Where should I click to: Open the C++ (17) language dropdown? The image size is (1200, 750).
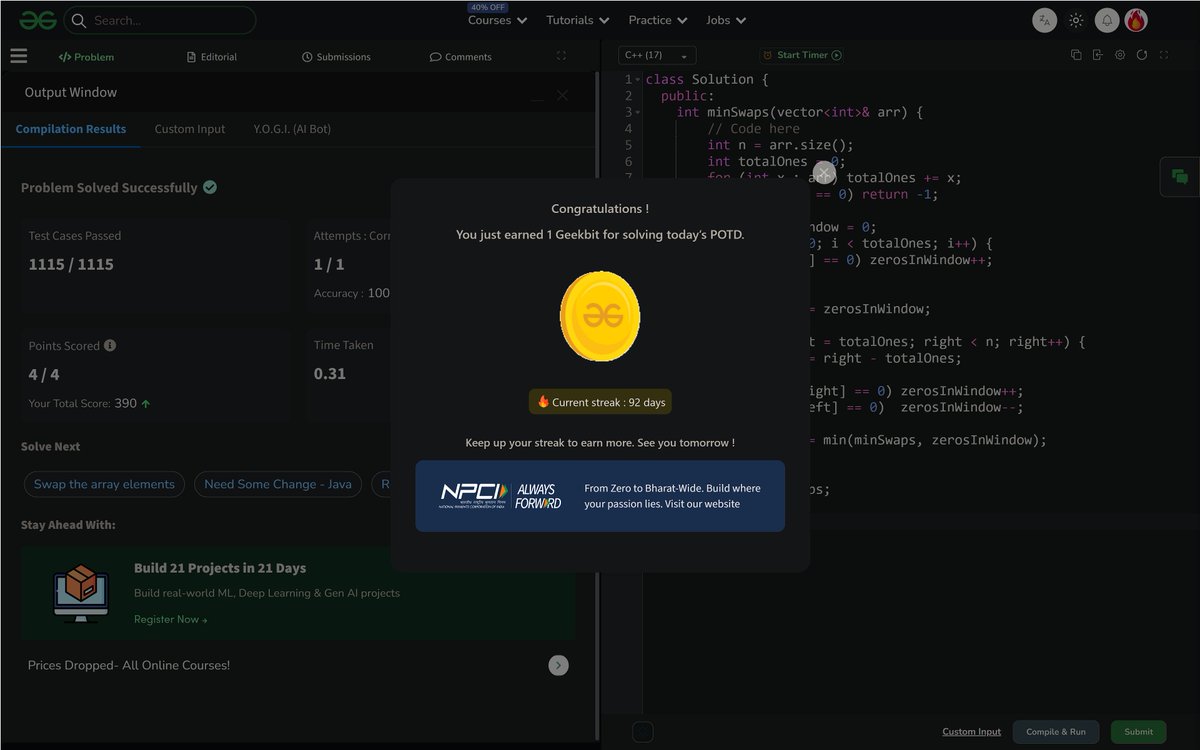pos(657,55)
